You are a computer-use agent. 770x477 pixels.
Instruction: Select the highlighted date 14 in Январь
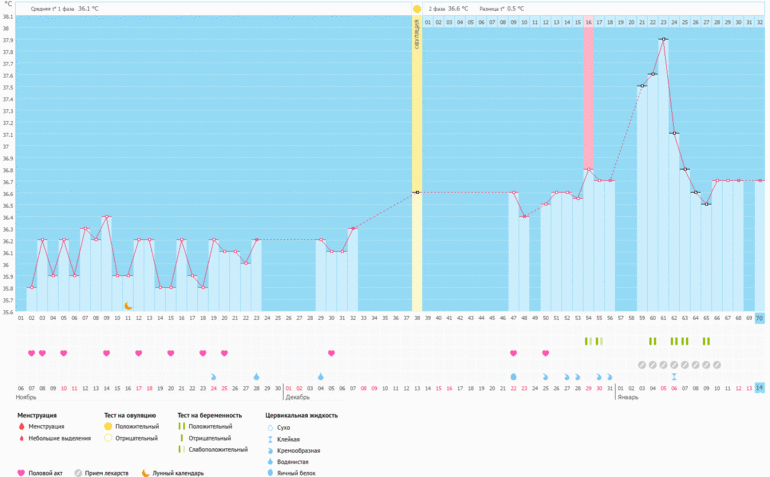point(760,388)
